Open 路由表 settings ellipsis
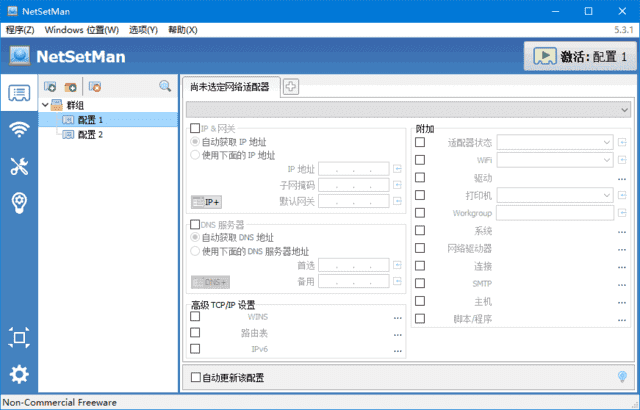This screenshot has width=640, height=410. (x=398, y=335)
